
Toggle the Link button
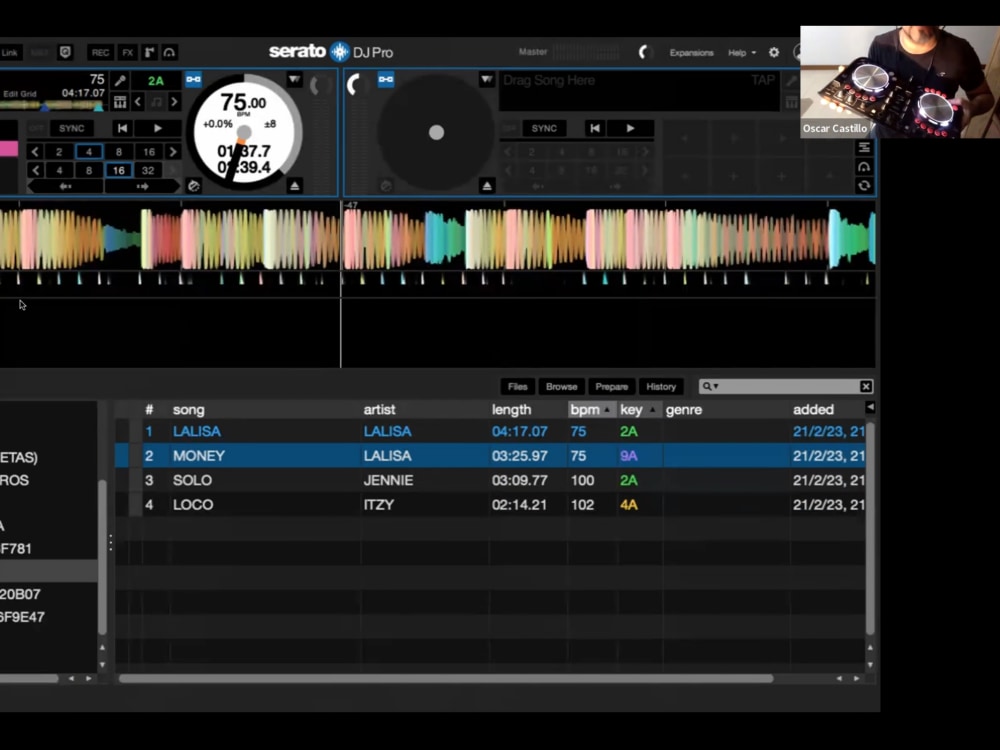(x=9, y=52)
